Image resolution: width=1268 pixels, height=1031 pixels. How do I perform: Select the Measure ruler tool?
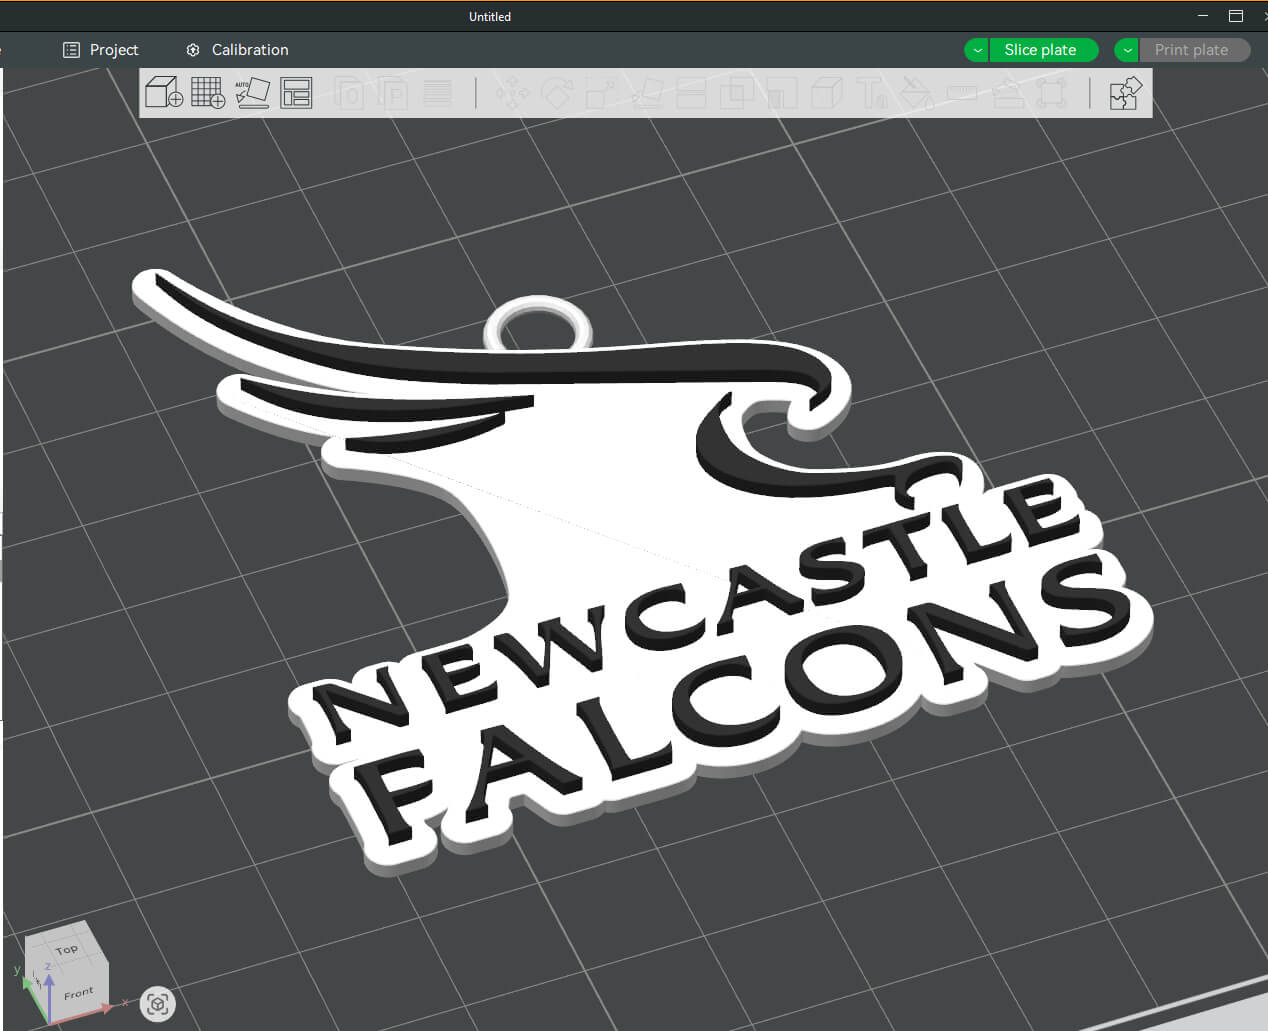click(962, 93)
